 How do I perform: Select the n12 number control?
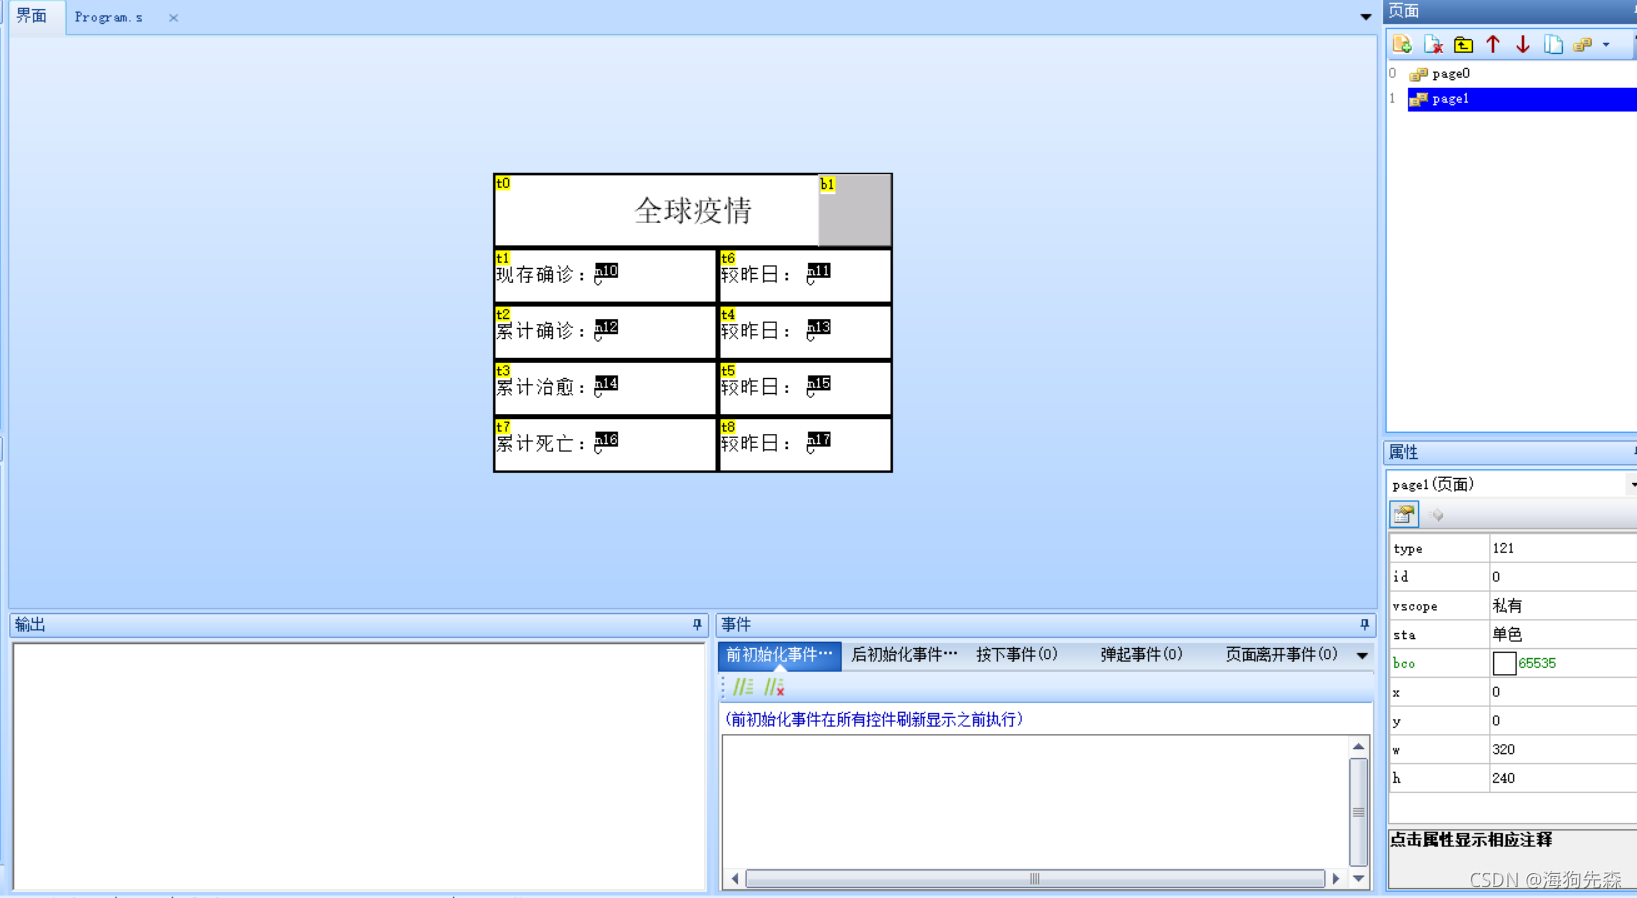(x=606, y=328)
